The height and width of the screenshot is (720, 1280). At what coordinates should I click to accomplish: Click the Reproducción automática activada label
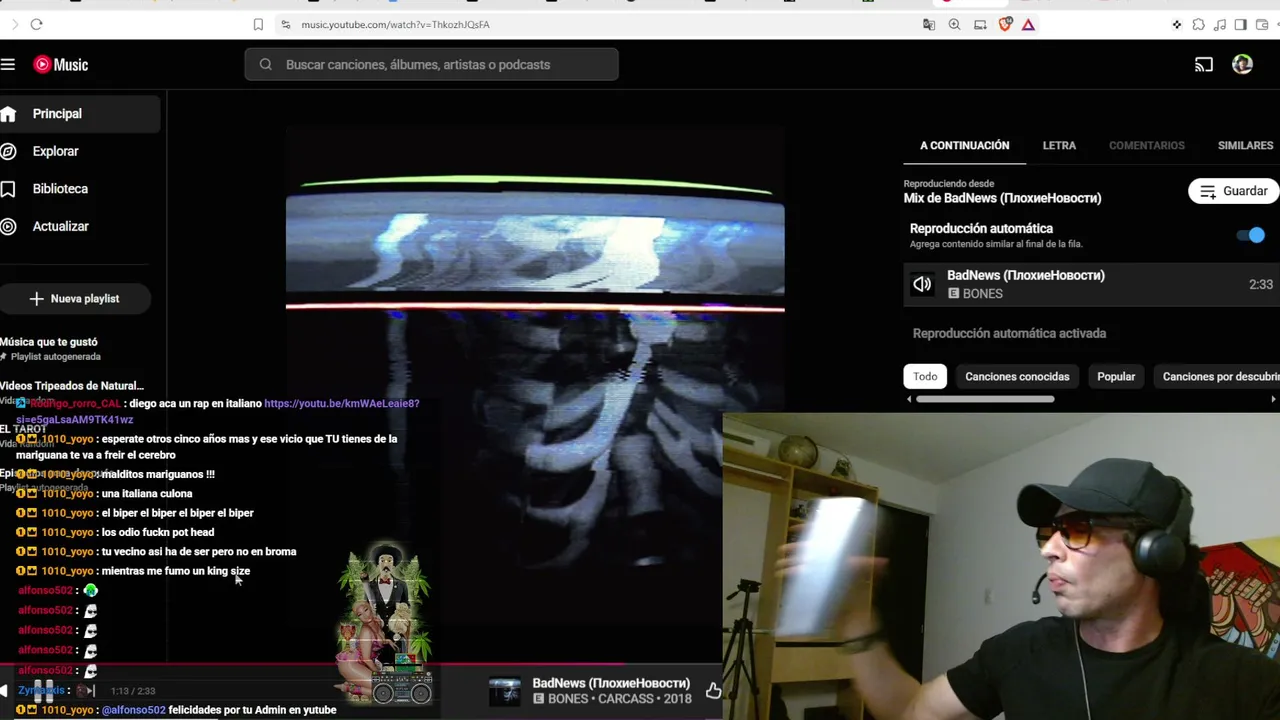tap(1009, 333)
